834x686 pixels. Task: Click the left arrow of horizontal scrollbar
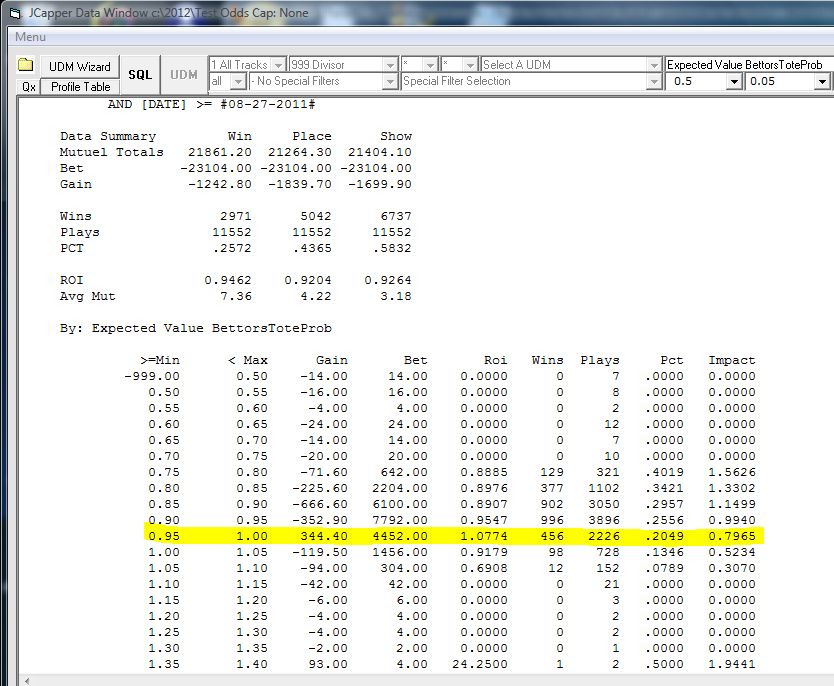[x=27, y=681]
